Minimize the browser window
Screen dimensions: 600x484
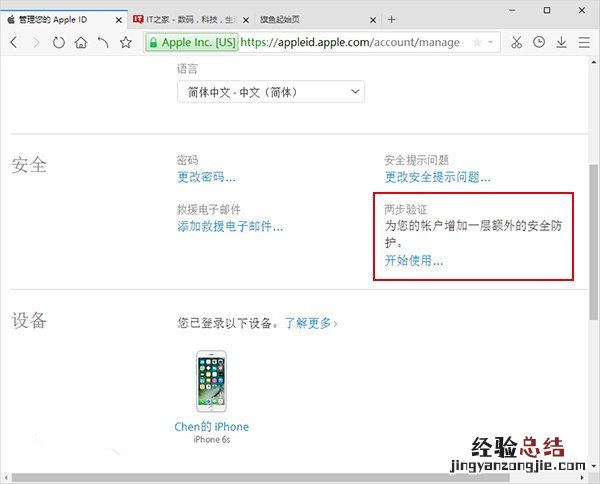pyautogui.click(x=512, y=11)
